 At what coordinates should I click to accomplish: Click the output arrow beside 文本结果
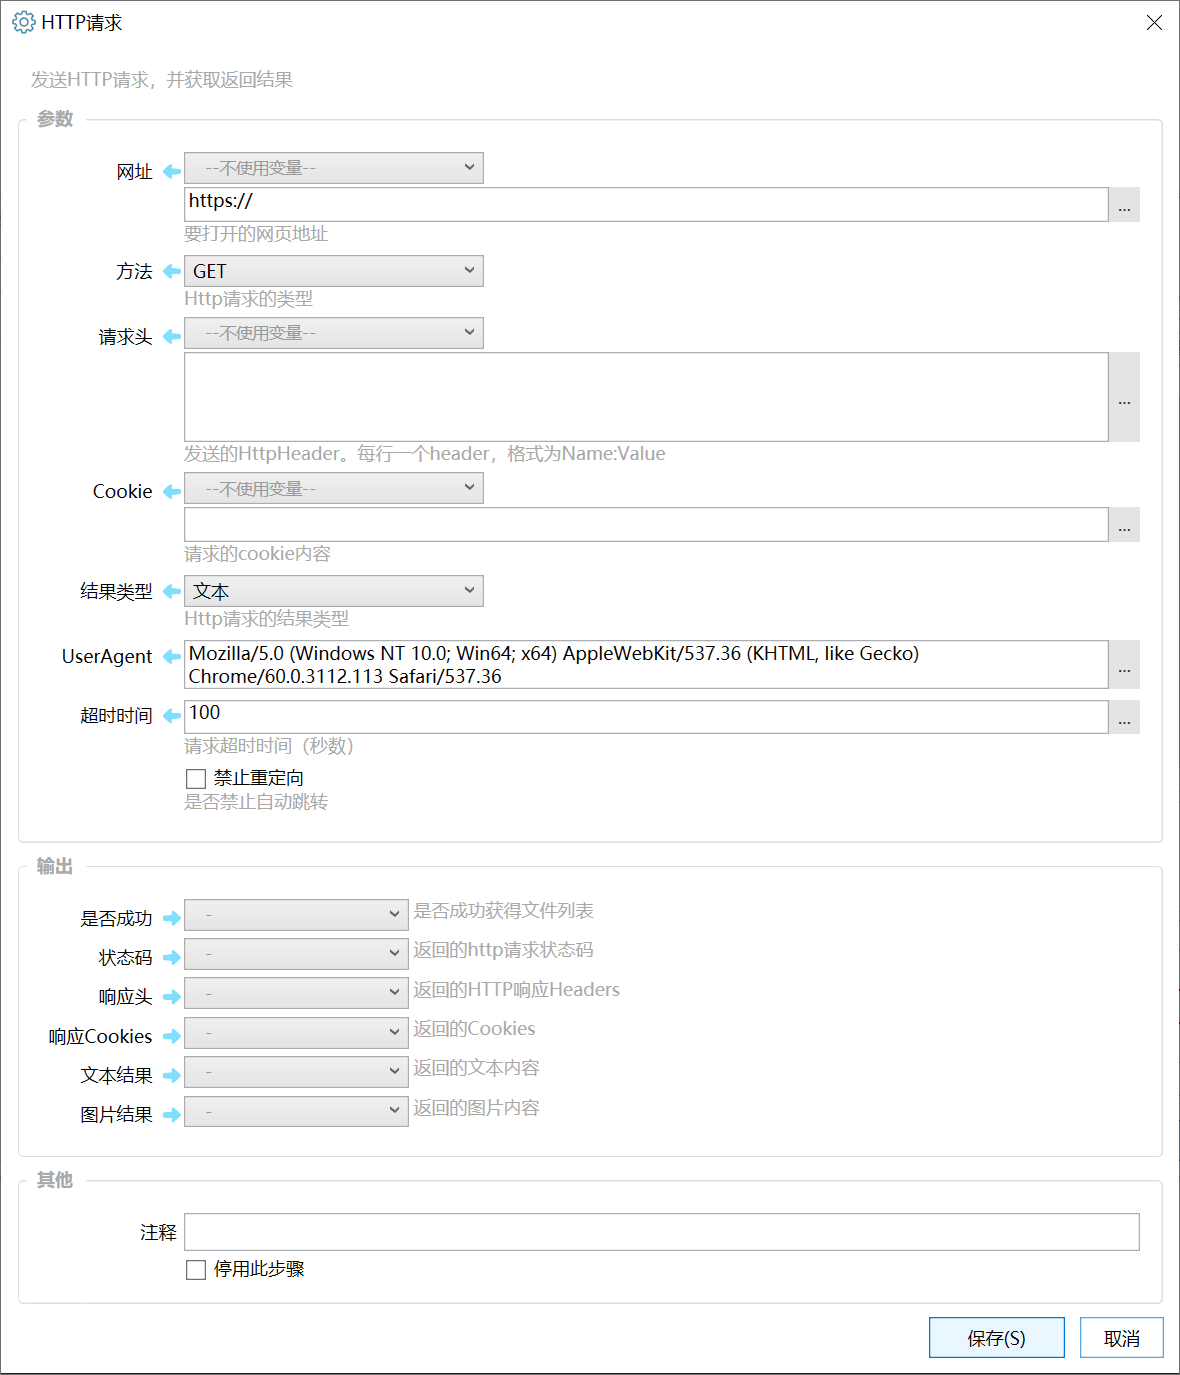coord(171,1075)
